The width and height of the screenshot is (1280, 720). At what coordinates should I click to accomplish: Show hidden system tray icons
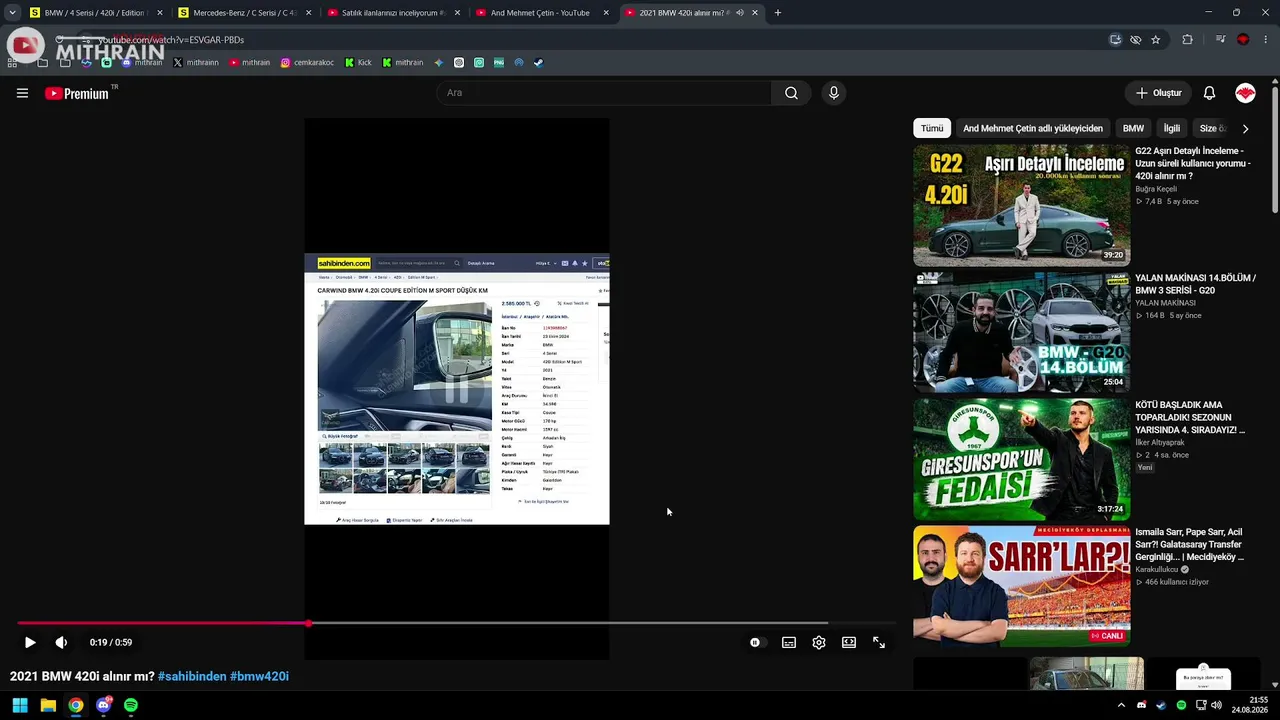coord(1121,705)
